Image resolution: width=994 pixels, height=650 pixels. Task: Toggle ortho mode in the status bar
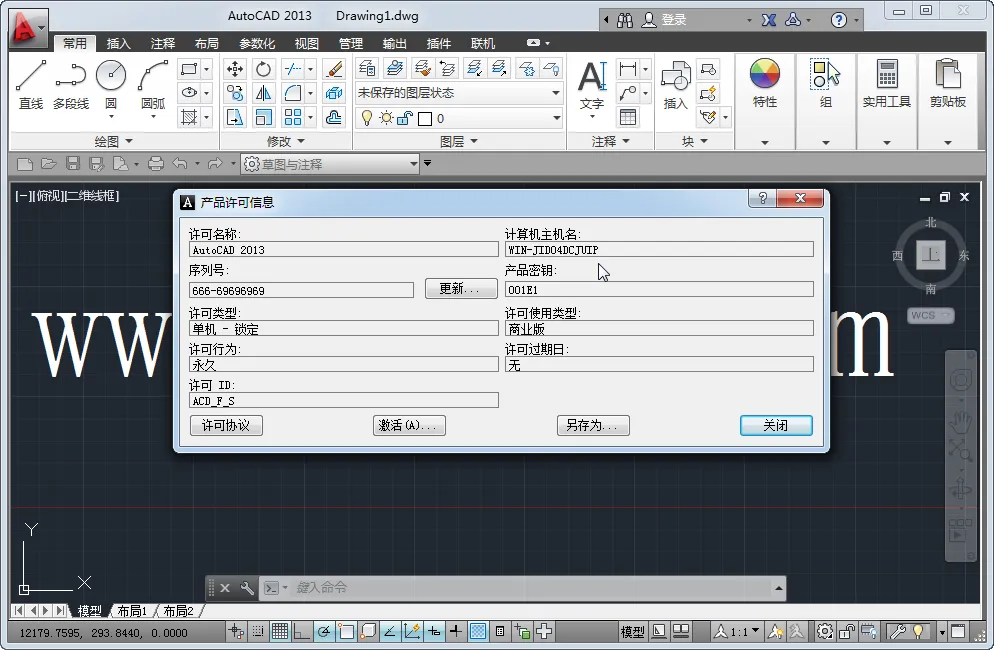300,631
